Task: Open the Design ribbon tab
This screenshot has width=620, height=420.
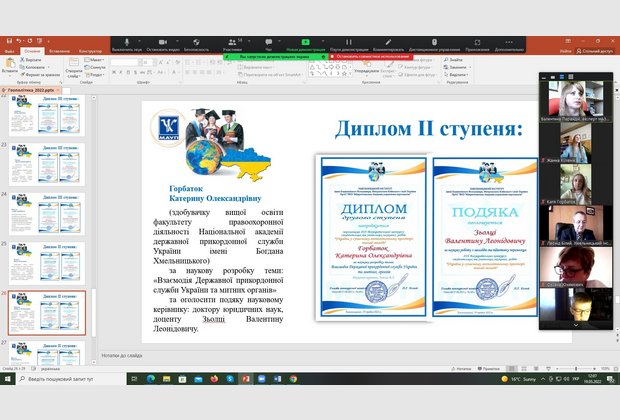Action: [91, 50]
